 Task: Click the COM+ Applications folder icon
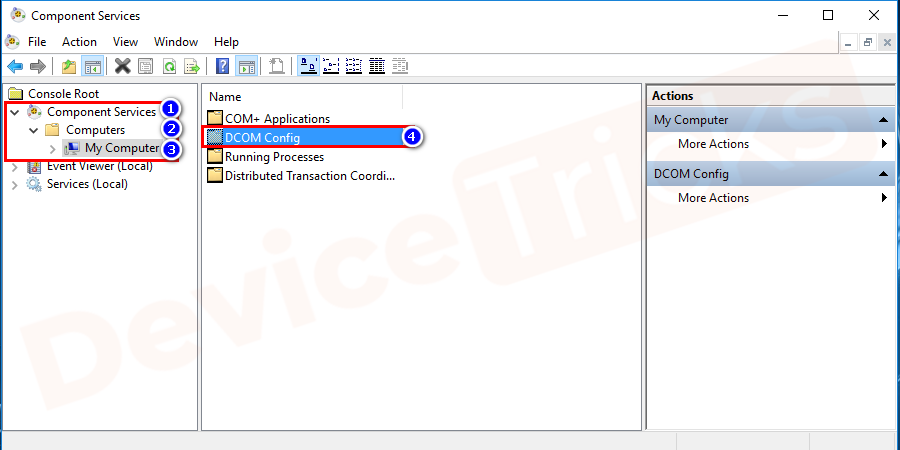(x=215, y=118)
